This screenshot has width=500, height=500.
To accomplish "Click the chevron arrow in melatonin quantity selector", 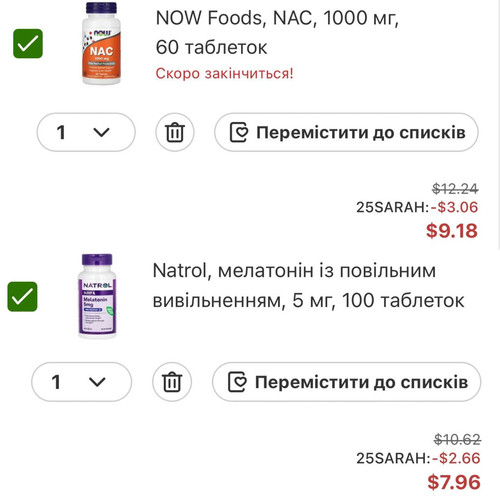I will (97, 382).
